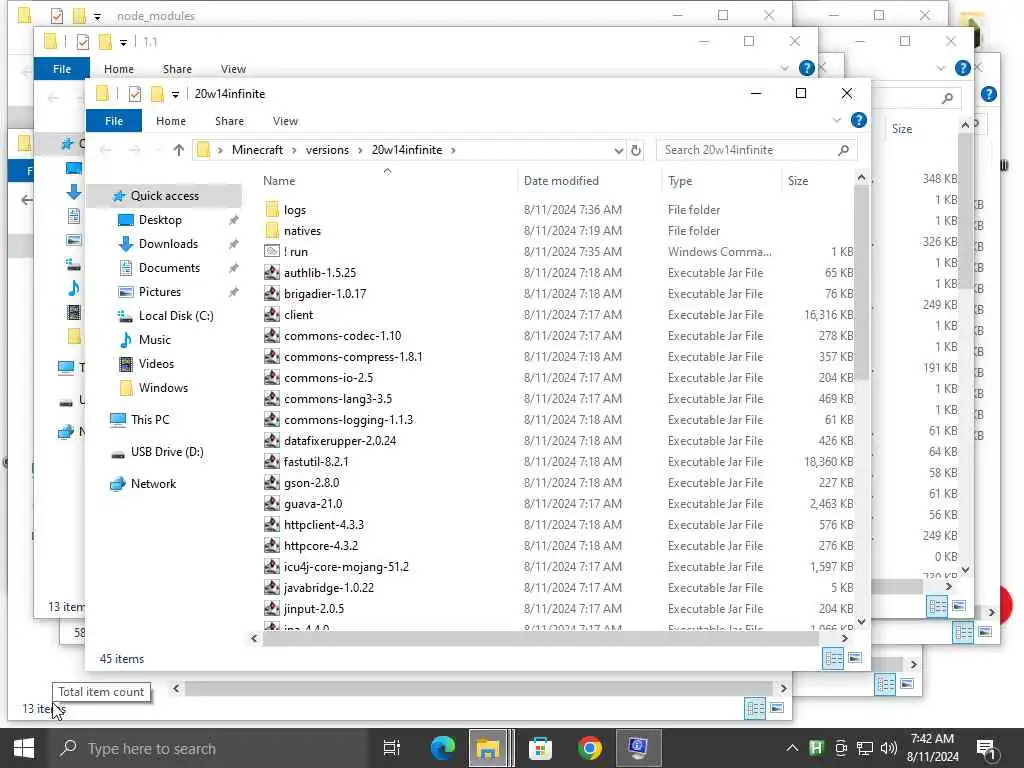This screenshot has width=1024, height=768.
Task: Click the Task View taskbar button
Action: coord(391,748)
